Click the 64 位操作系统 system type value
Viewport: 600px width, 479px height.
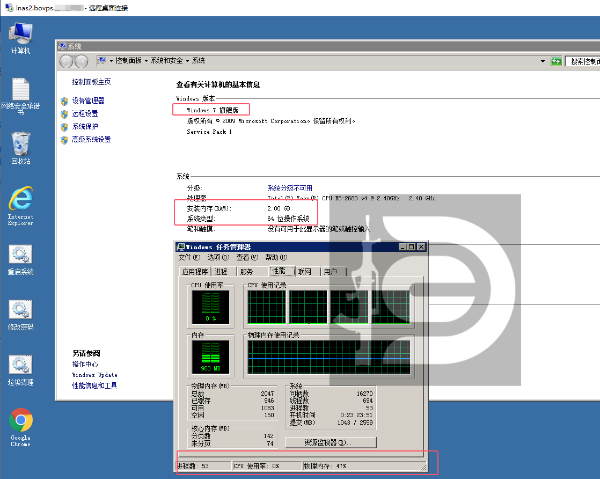(288, 219)
